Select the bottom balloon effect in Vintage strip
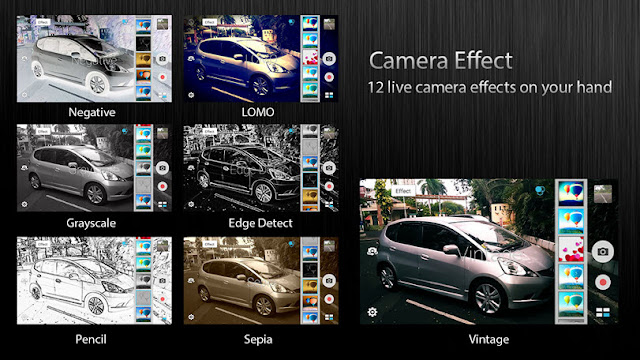 pyautogui.click(x=571, y=304)
